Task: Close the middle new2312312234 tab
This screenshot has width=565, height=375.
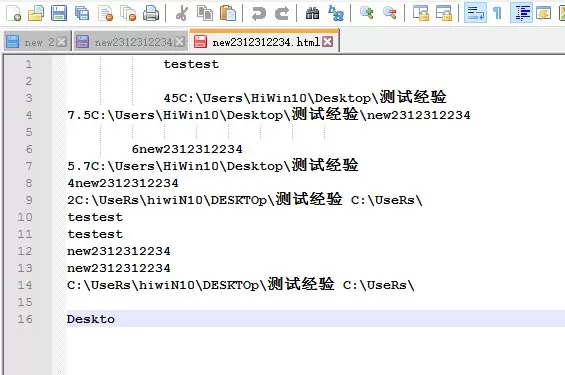Action: tap(179, 42)
